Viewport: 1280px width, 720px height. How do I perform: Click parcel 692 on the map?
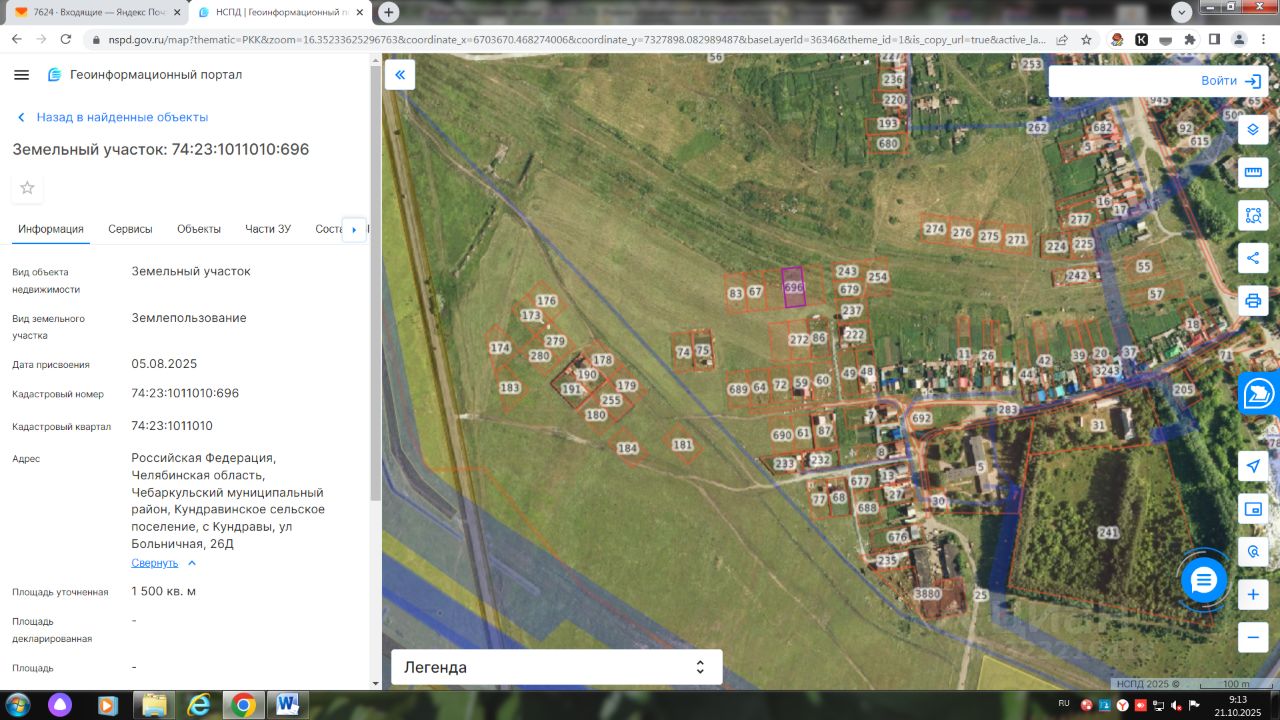[921, 418]
